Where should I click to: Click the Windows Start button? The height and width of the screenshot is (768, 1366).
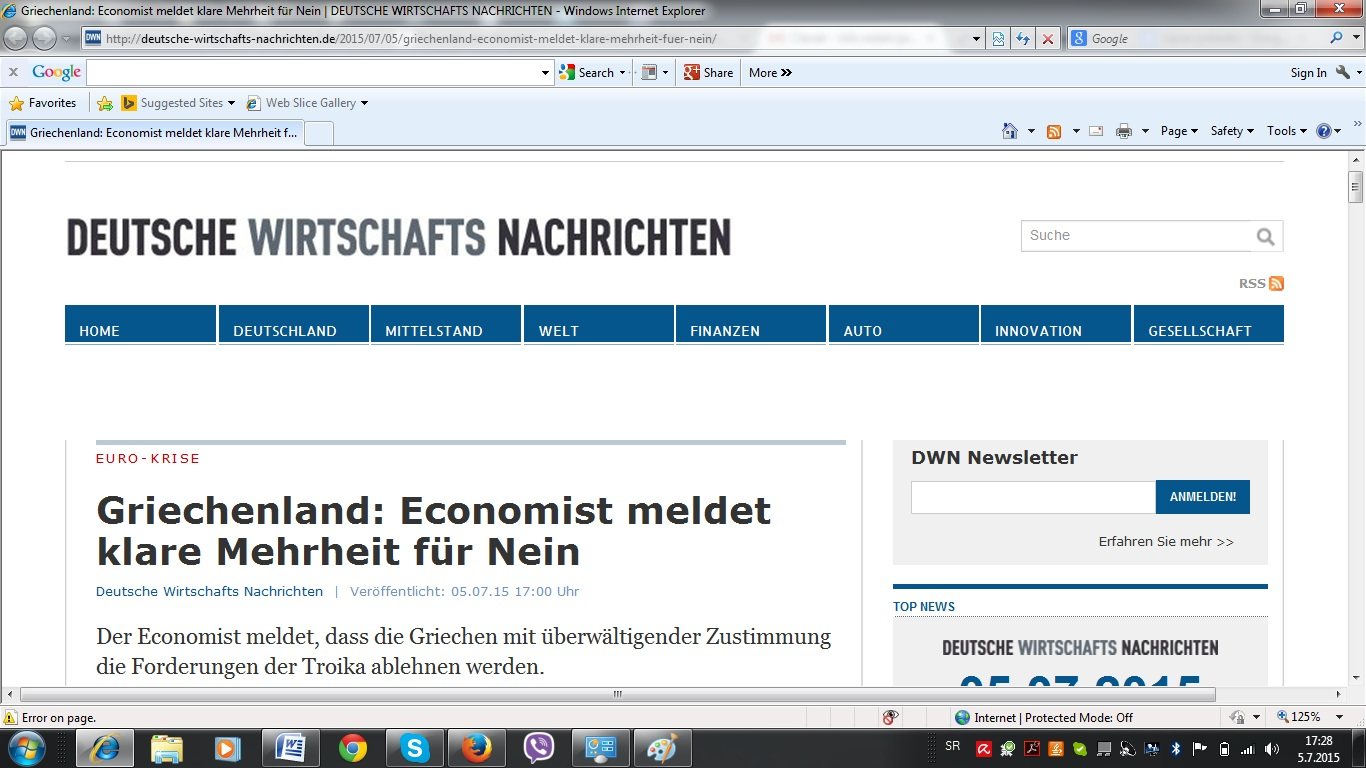click(27, 748)
